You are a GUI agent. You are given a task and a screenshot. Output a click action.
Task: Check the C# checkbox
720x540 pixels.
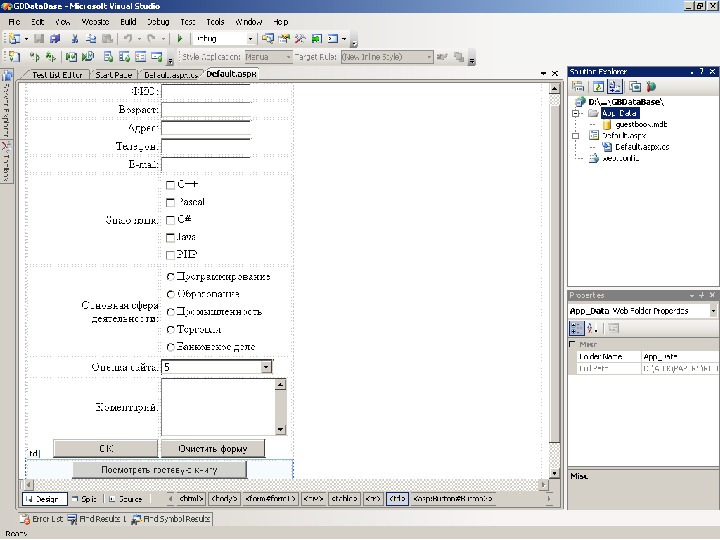(x=170, y=220)
